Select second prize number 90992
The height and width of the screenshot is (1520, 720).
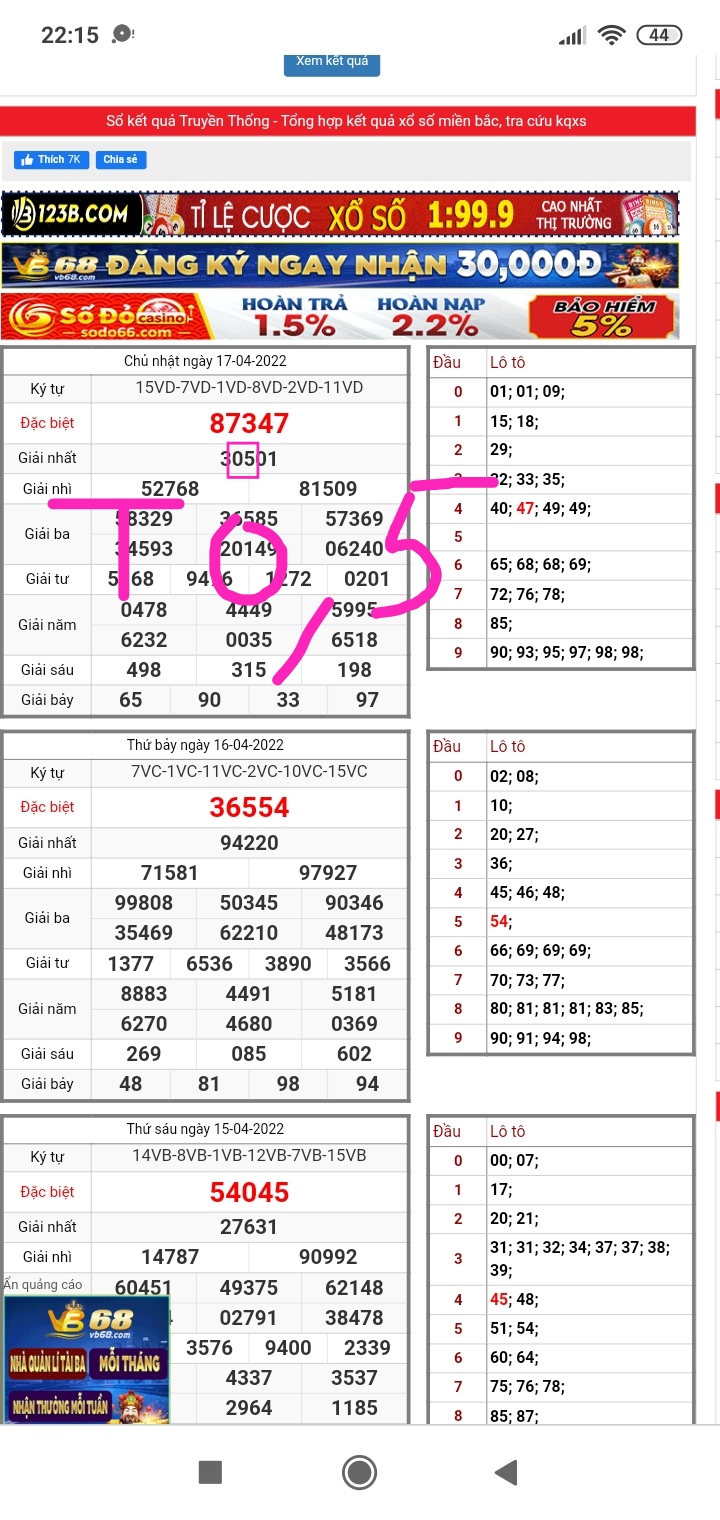pos(328,1257)
